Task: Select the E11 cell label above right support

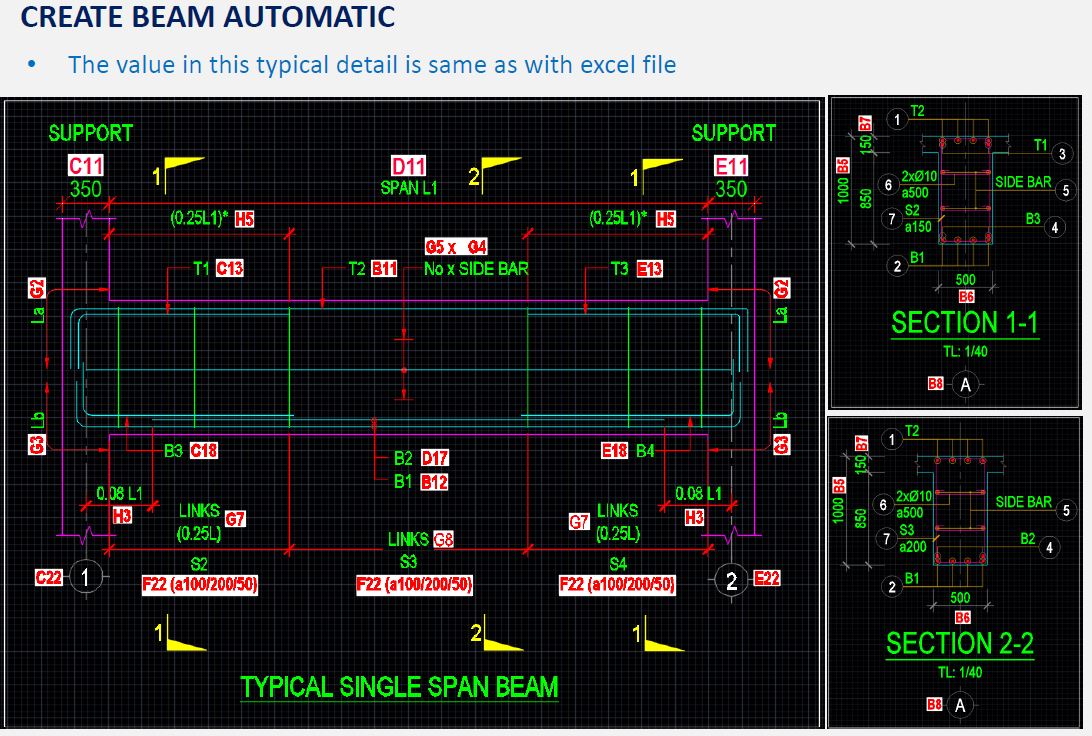Action: pos(731,166)
